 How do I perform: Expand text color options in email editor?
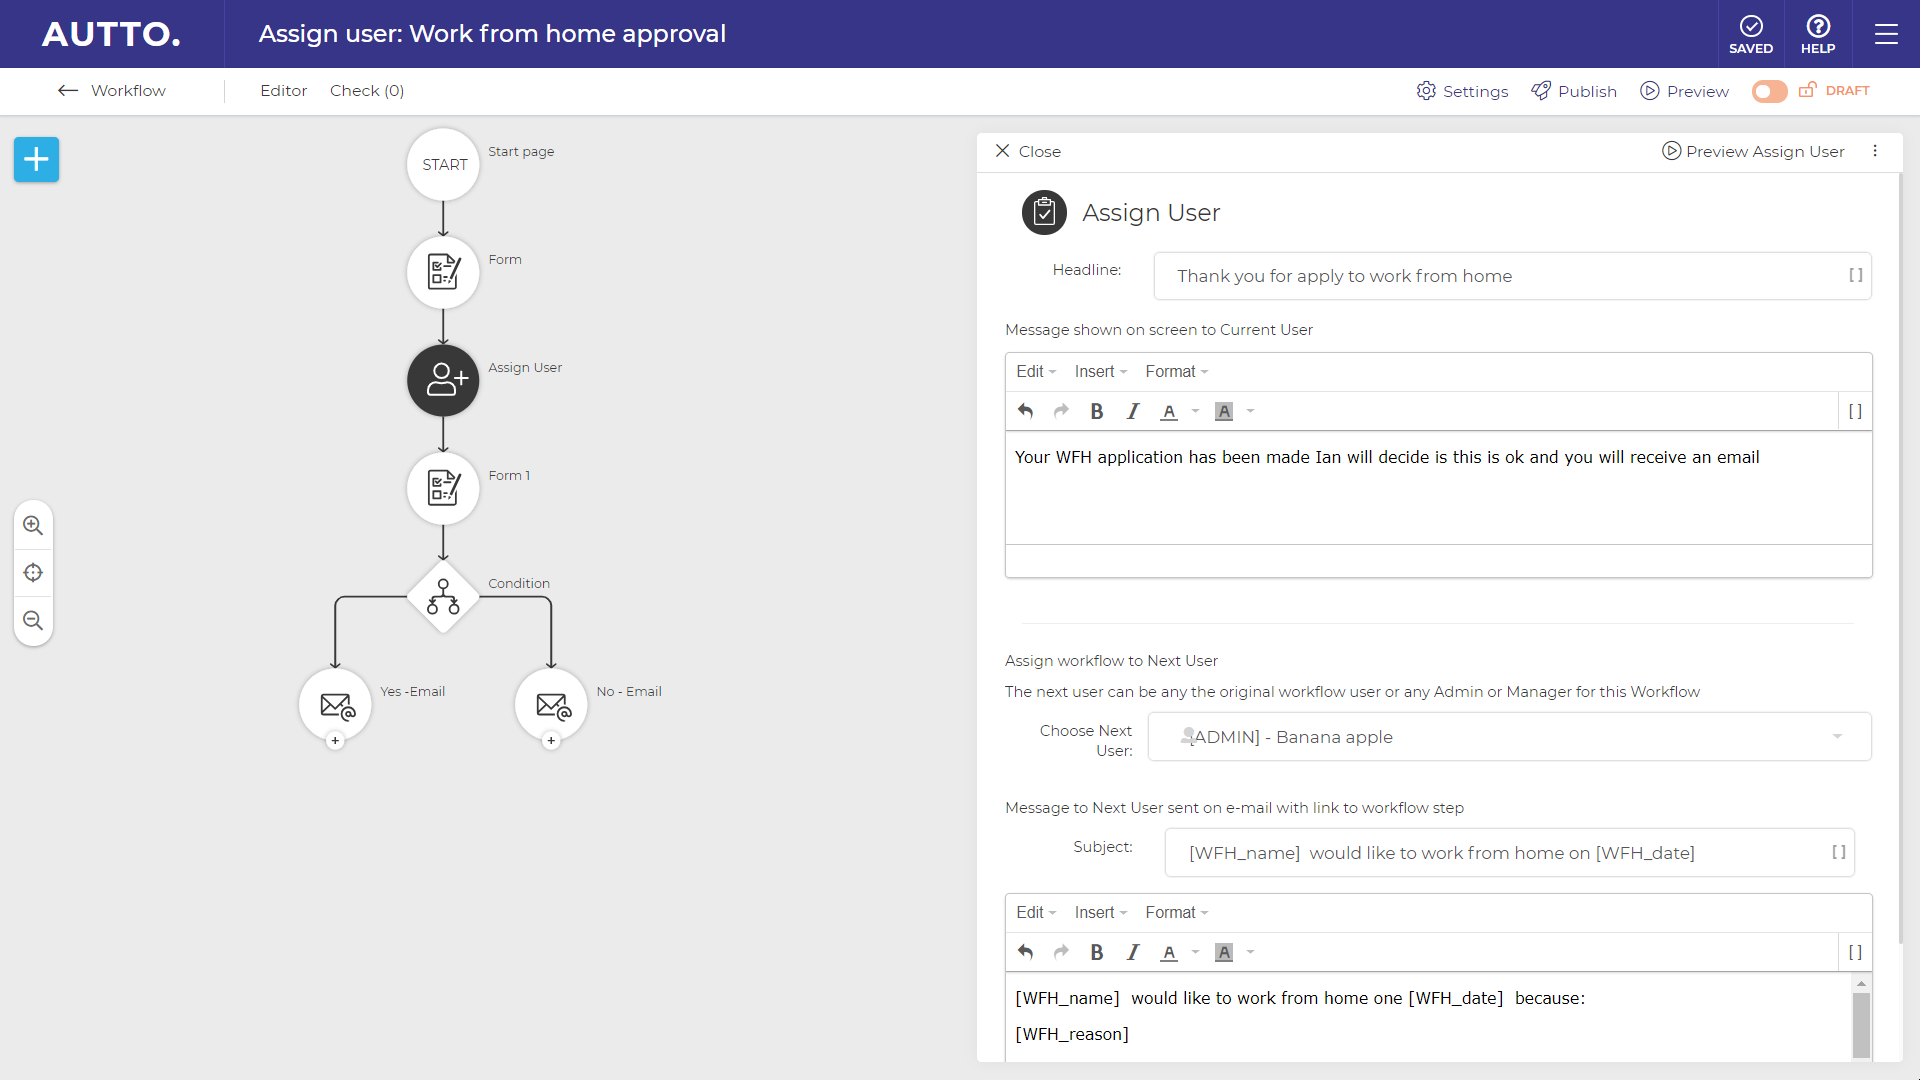coord(1195,952)
